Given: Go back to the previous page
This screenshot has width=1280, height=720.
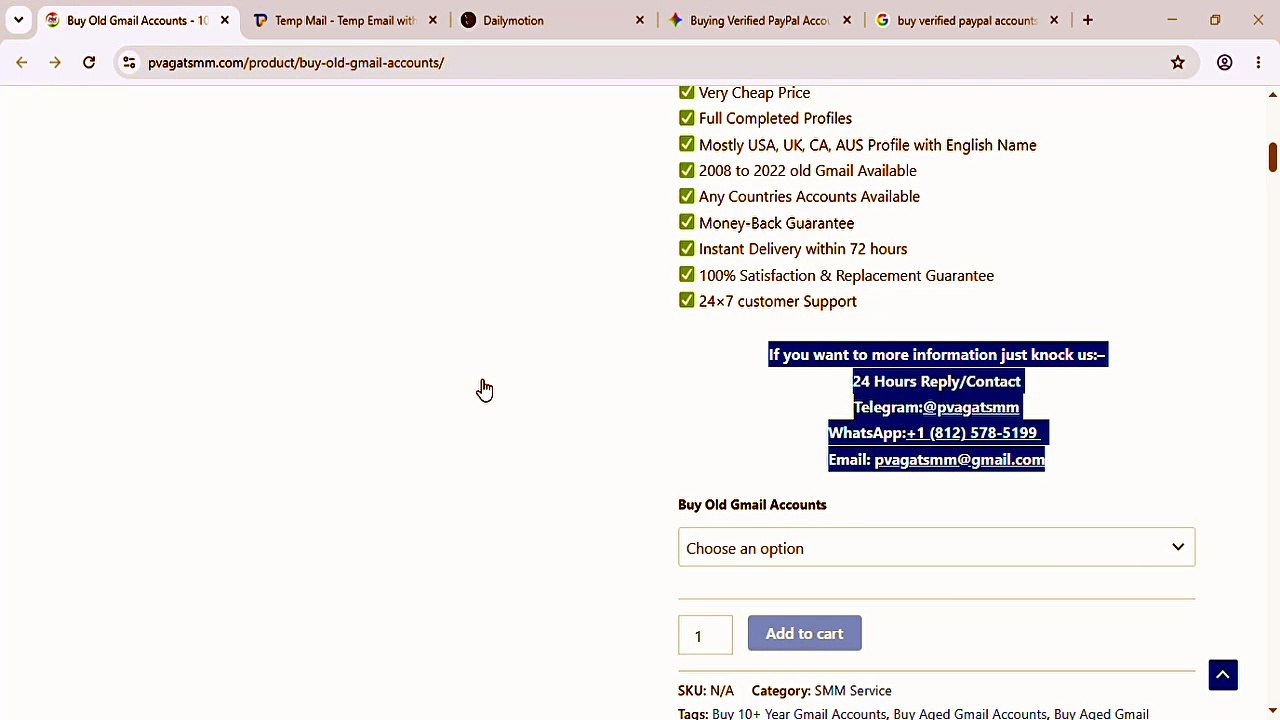Looking at the screenshot, I should click(x=21, y=63).
